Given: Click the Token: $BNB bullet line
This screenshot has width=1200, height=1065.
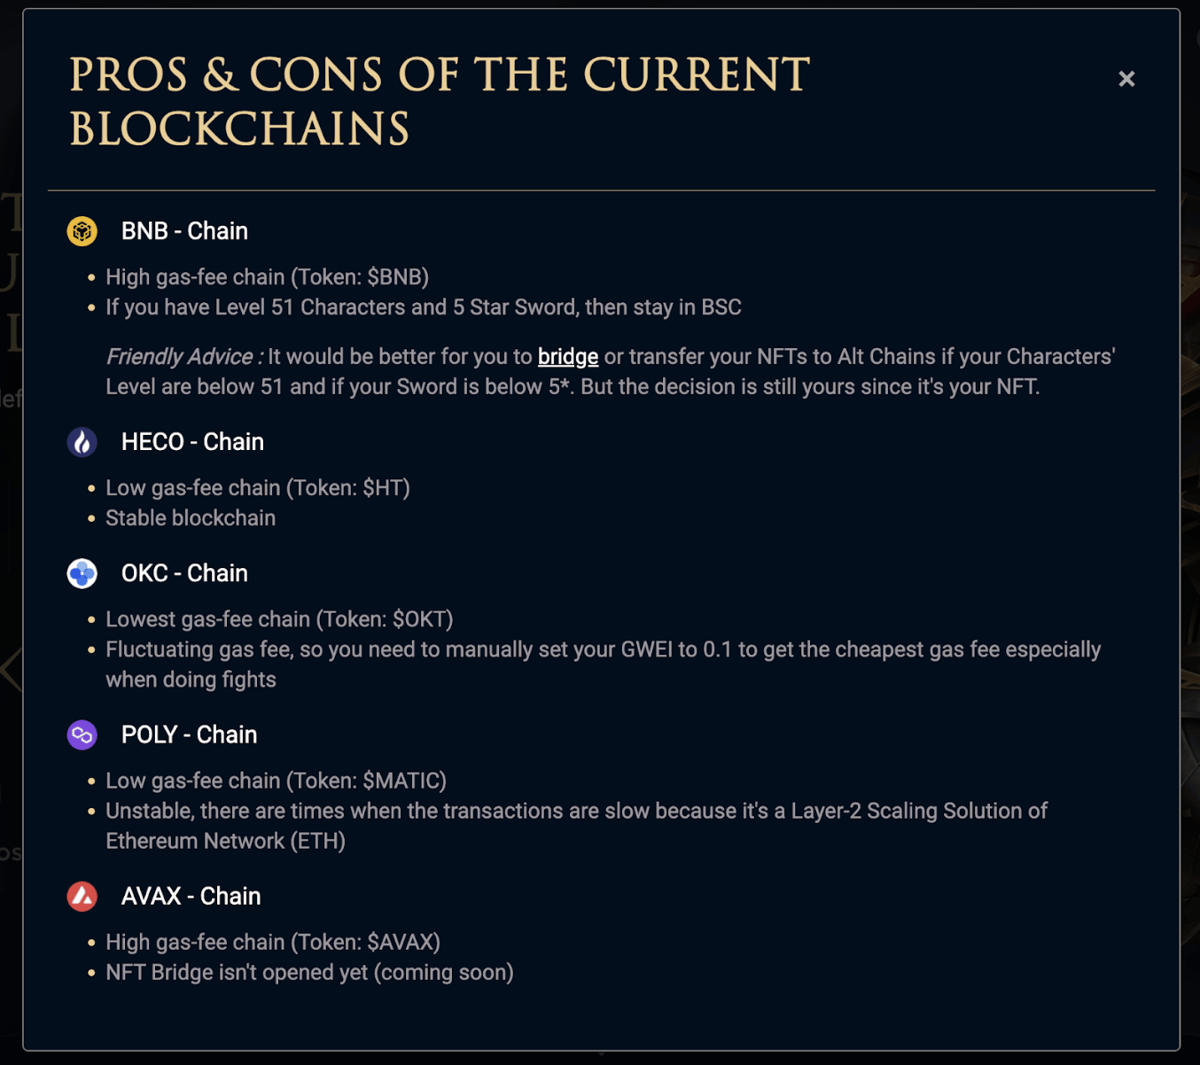Looking at the screenshot, I should (267, 277).
